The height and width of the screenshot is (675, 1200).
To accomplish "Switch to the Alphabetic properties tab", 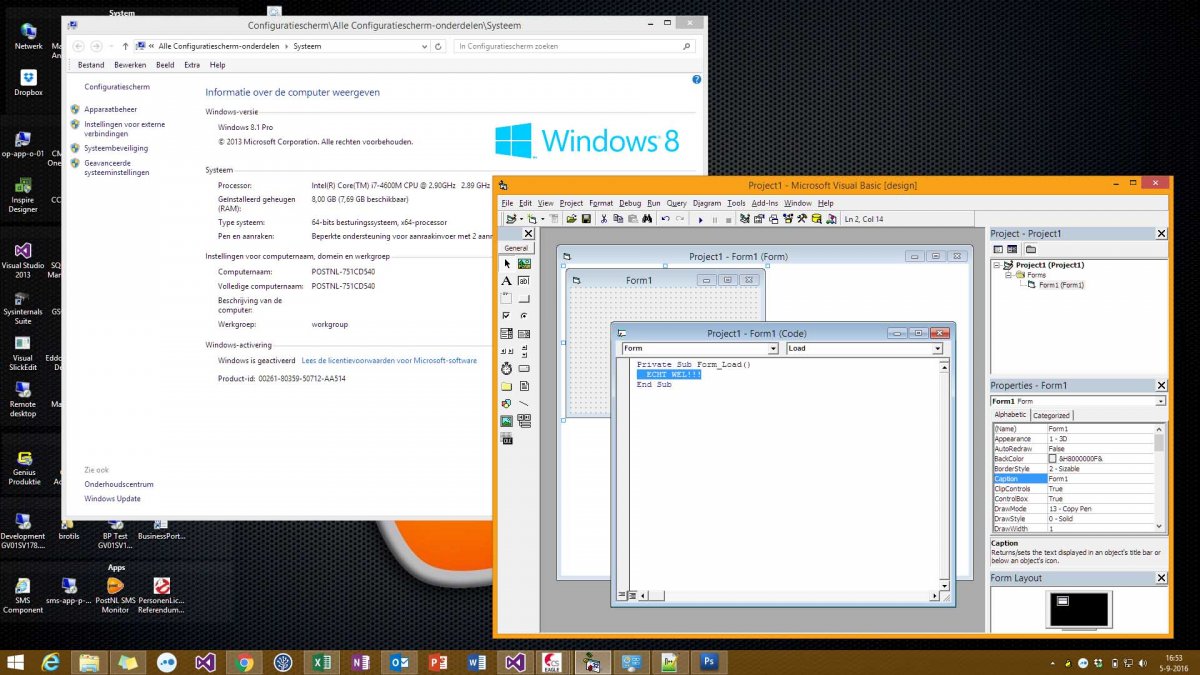I will point(1010,415).
